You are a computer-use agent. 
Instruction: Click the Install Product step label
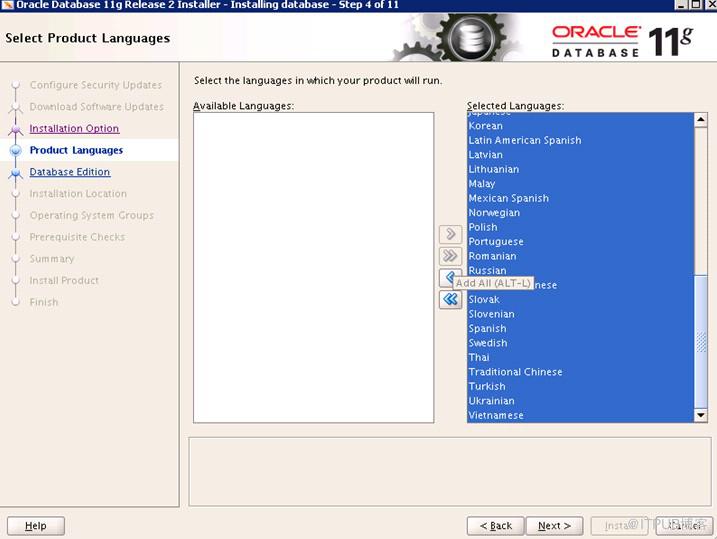64,281
